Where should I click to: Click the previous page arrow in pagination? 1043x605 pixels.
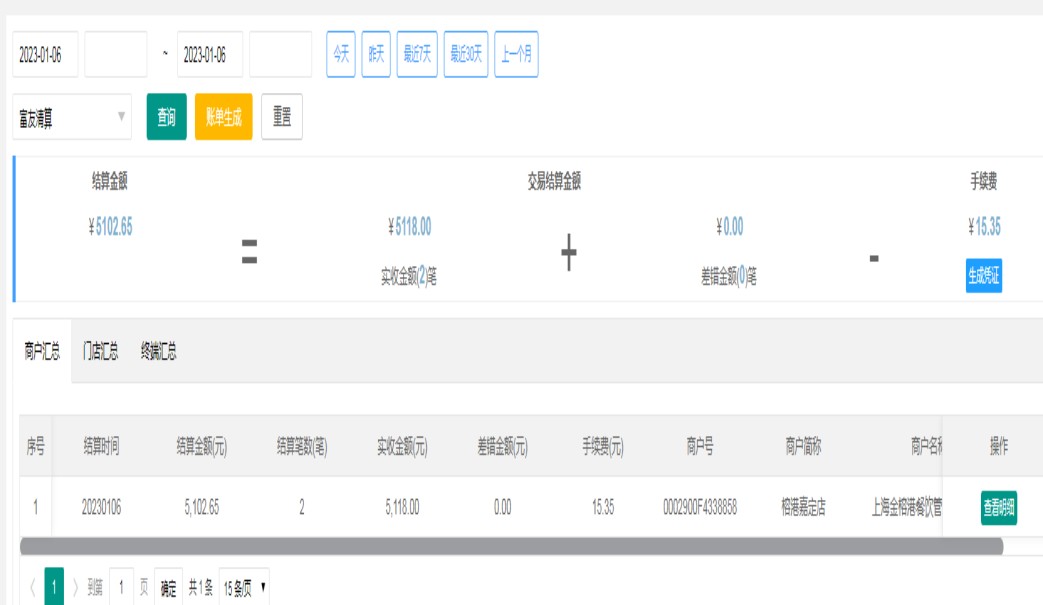[x=30, y=588]
